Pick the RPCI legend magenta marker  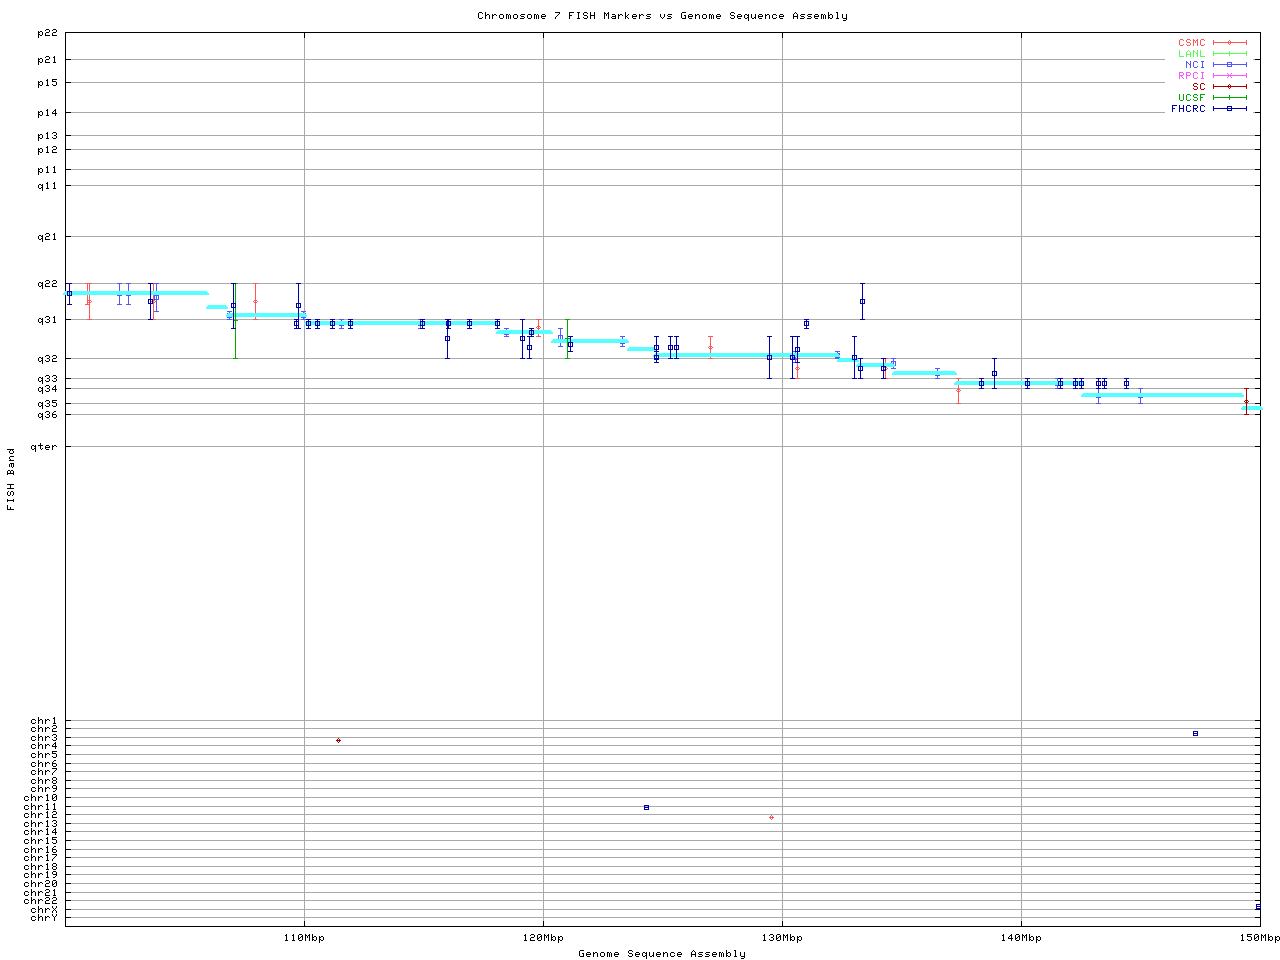pos(1229,76)
